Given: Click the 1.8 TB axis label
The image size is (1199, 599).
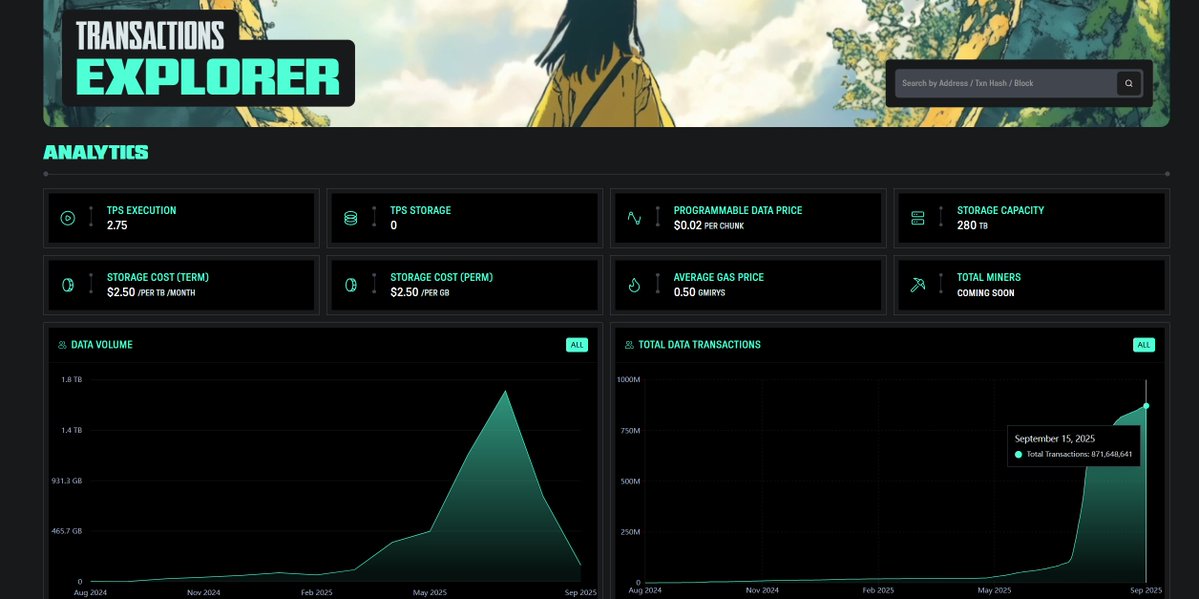Looking at the screenshot, I should pos(72,379).
